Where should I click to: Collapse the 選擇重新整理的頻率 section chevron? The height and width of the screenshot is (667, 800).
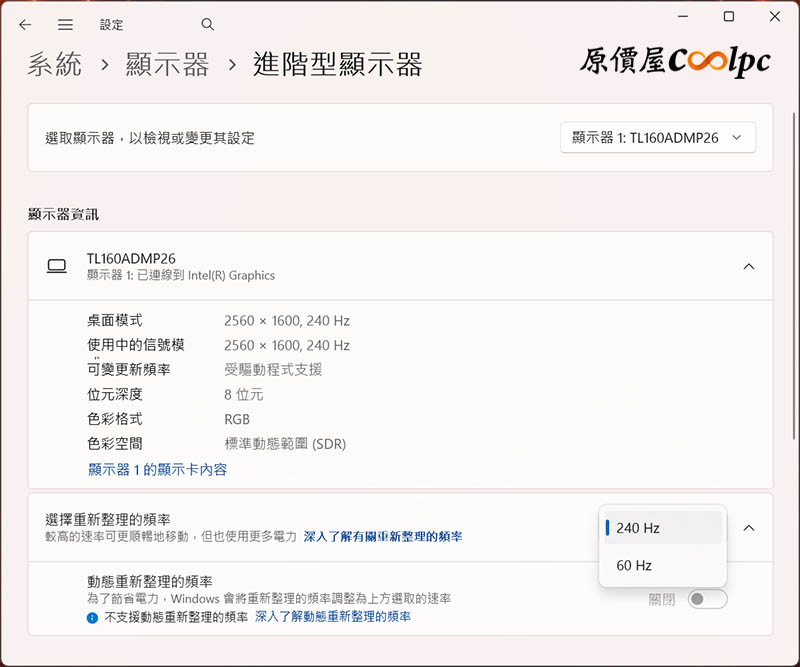(x=749, y=528)
